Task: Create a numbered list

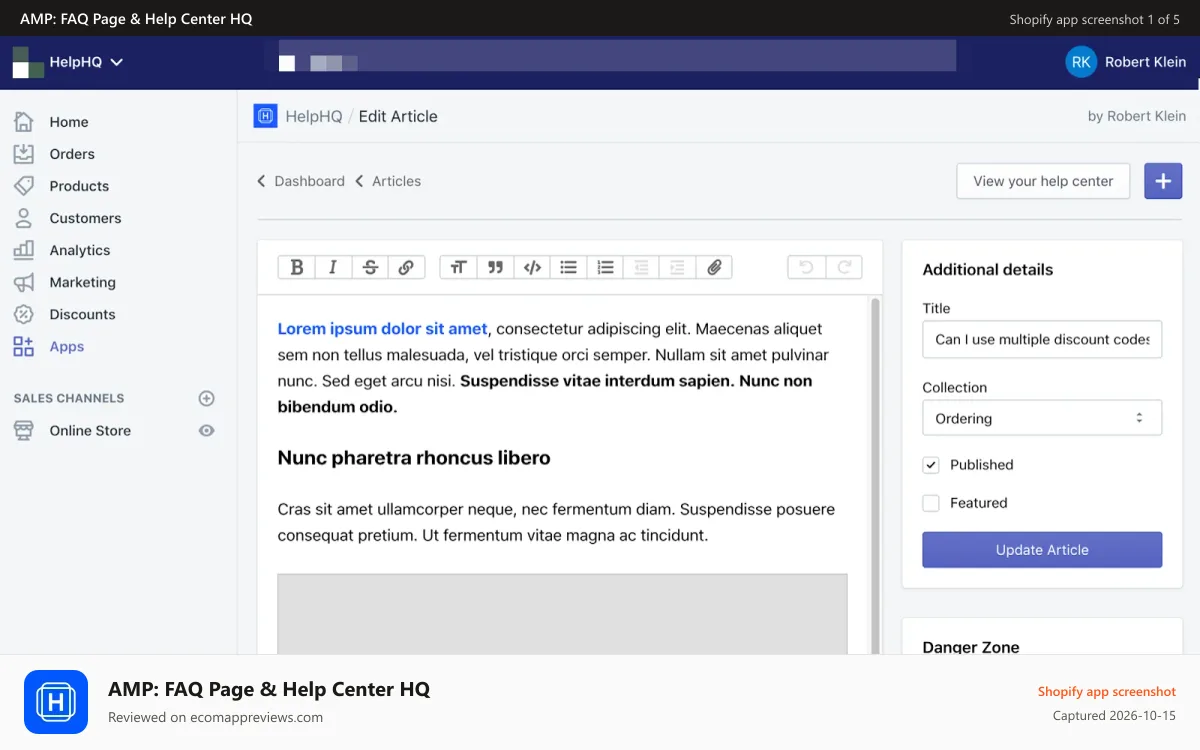Action: point(605,267)
